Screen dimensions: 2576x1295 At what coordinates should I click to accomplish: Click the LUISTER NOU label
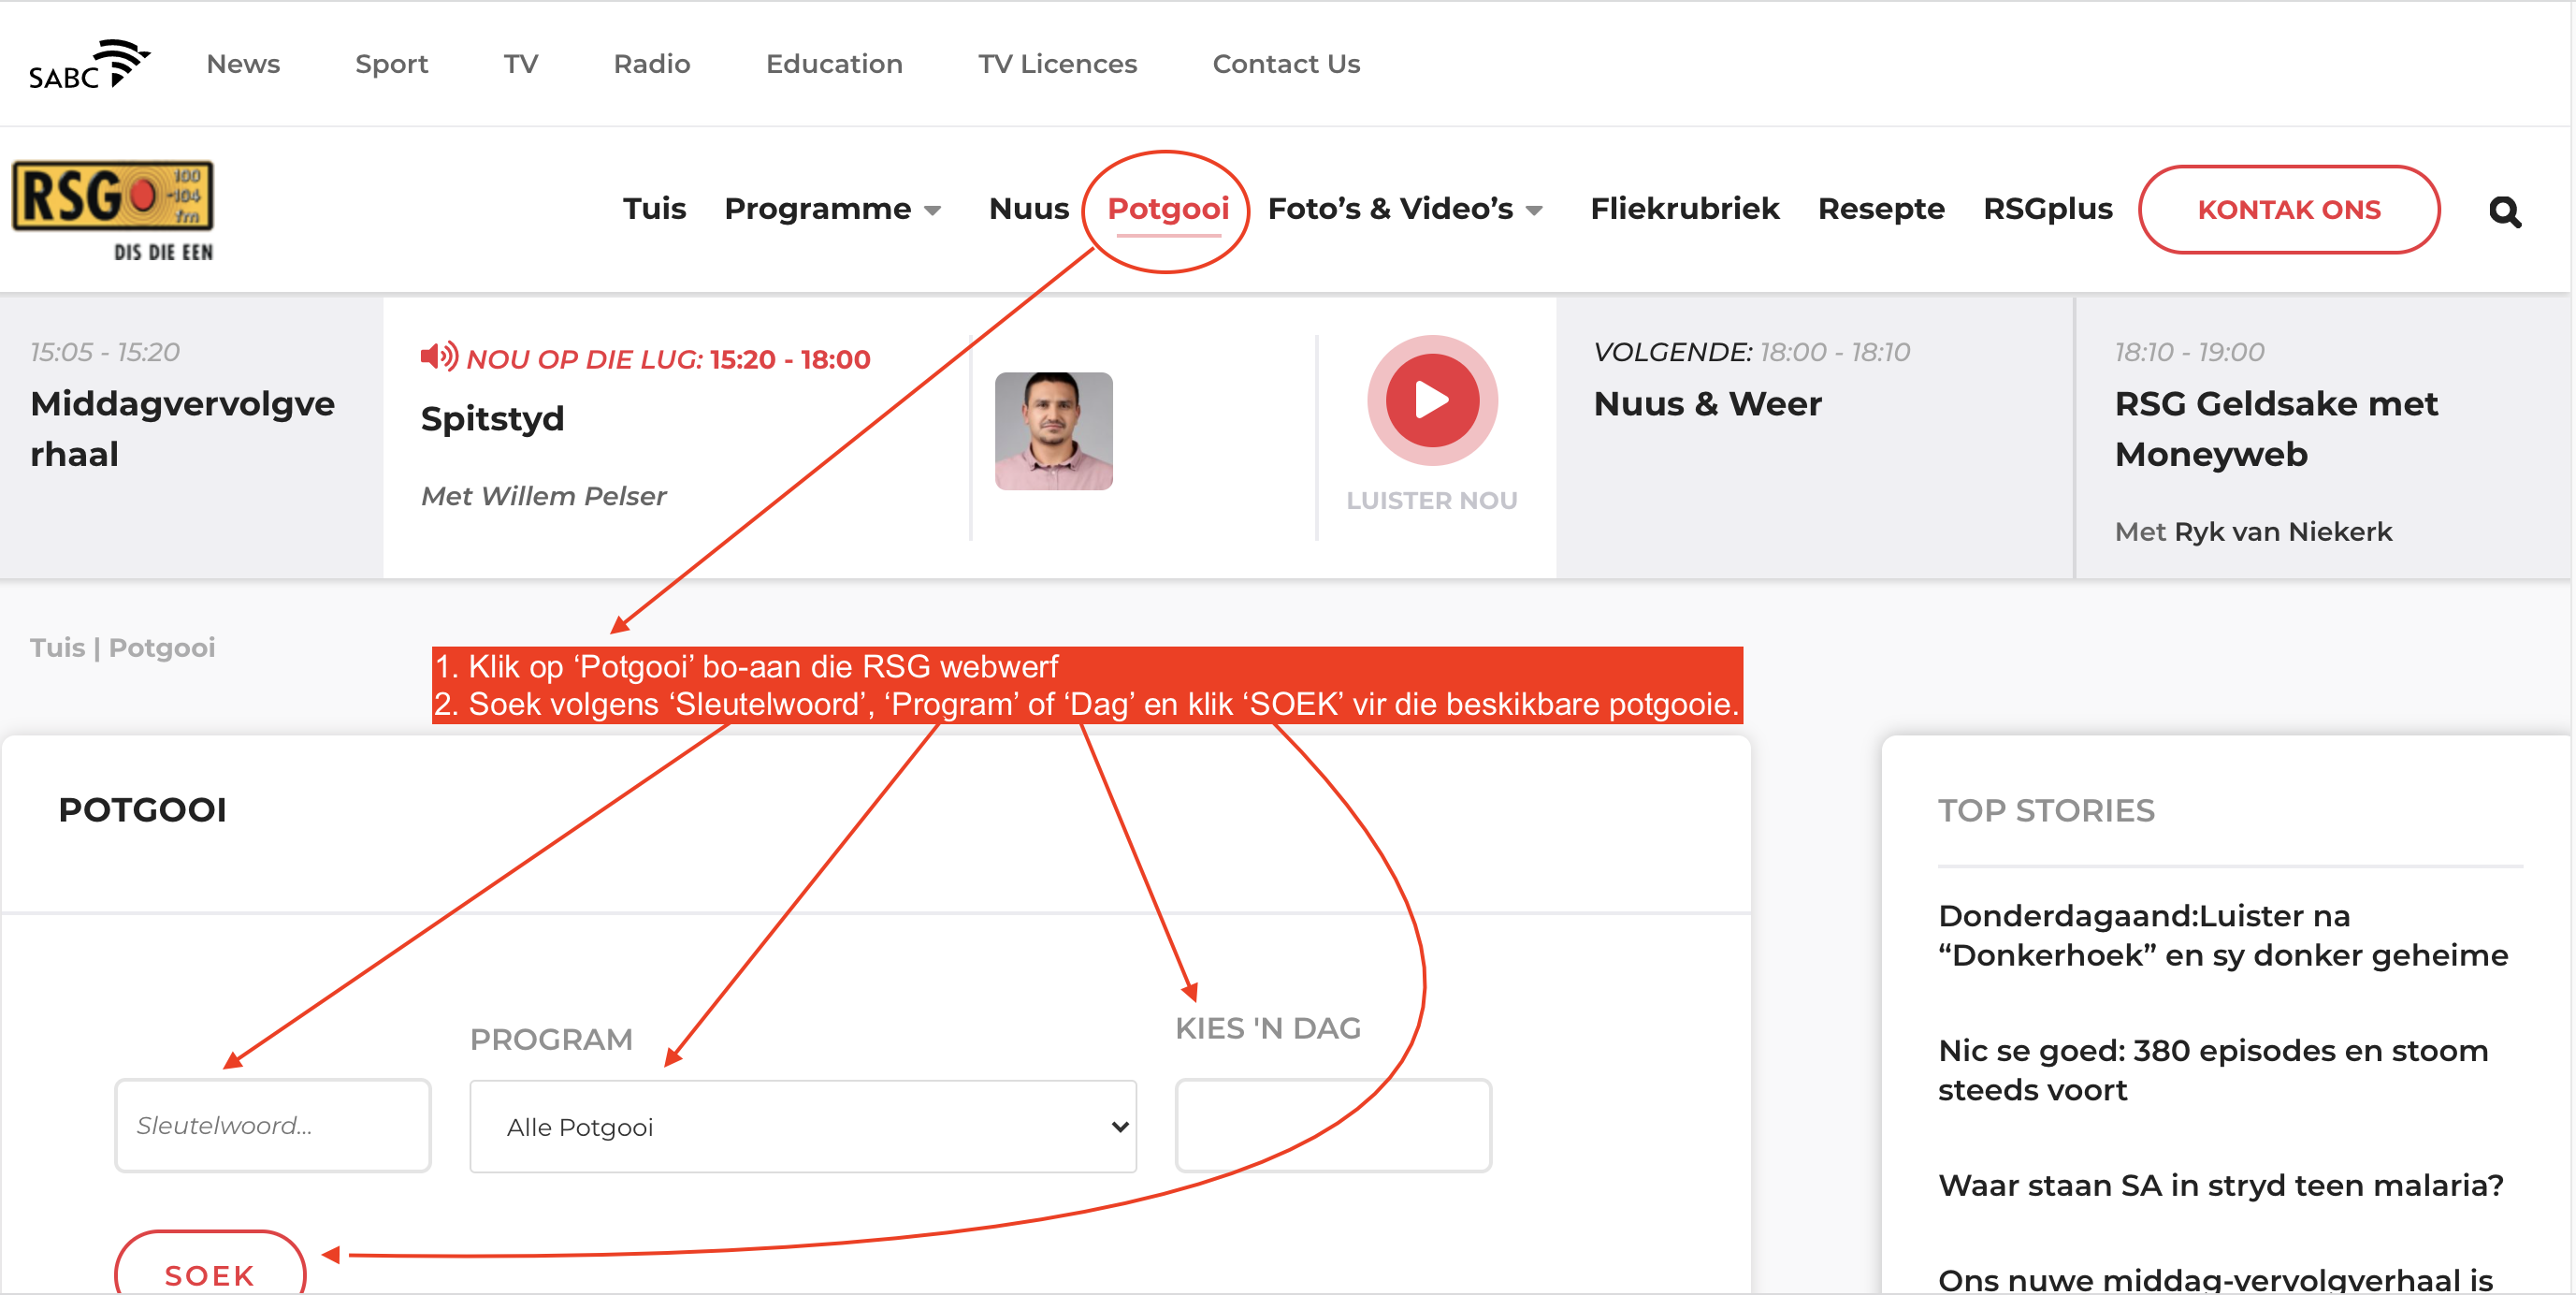1432,500
